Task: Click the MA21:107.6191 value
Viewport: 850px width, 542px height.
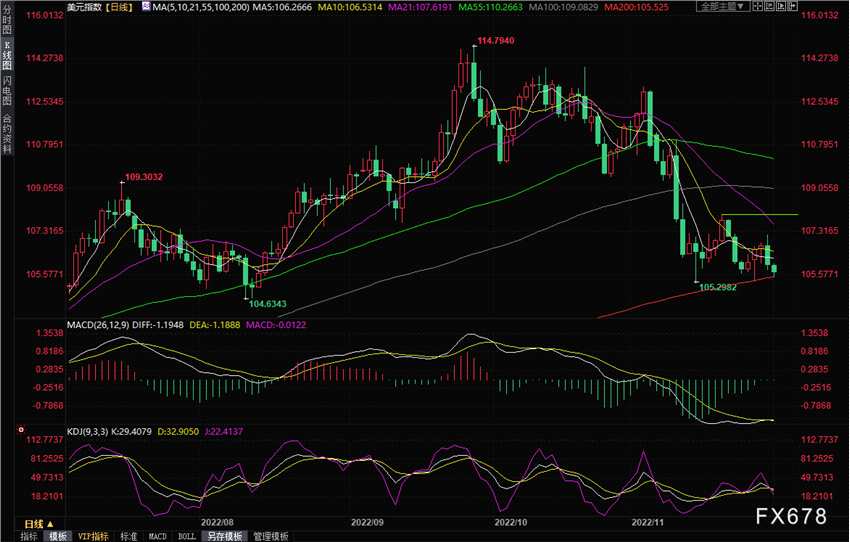Action: (420, 7)
